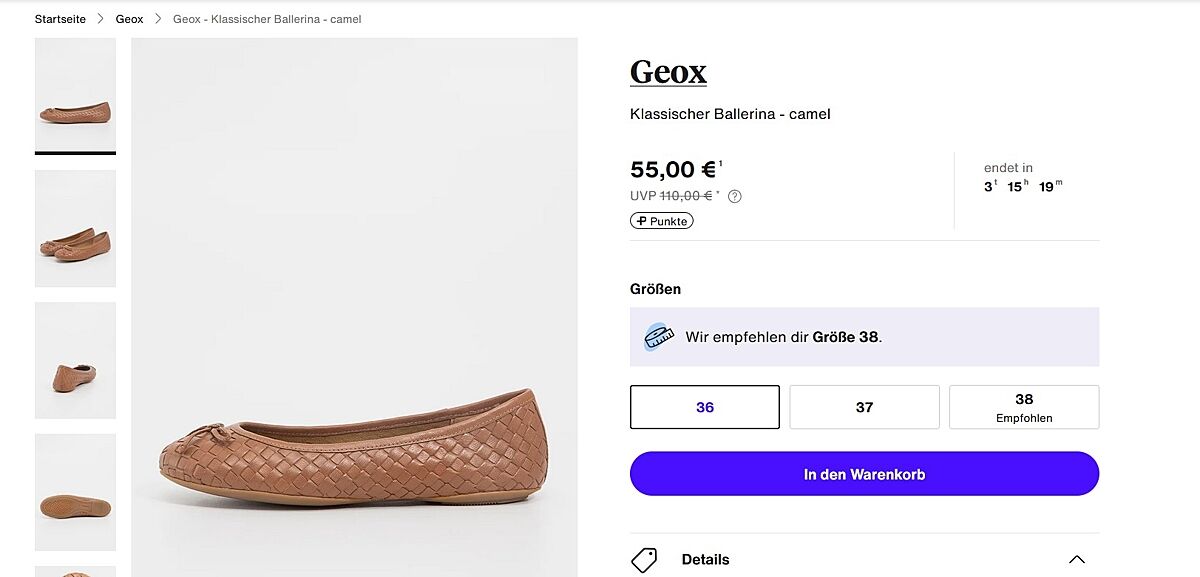The height and width of the screenshot is (577, 1200).
Task: Click the size recommendation banner Größe 38
Action: click(x=846, y=337)
